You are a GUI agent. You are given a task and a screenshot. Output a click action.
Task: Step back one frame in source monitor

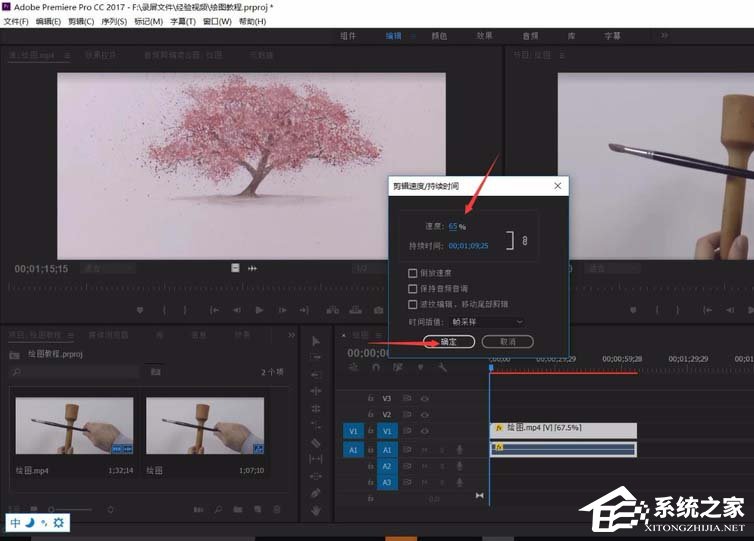[x=237, y=310]
